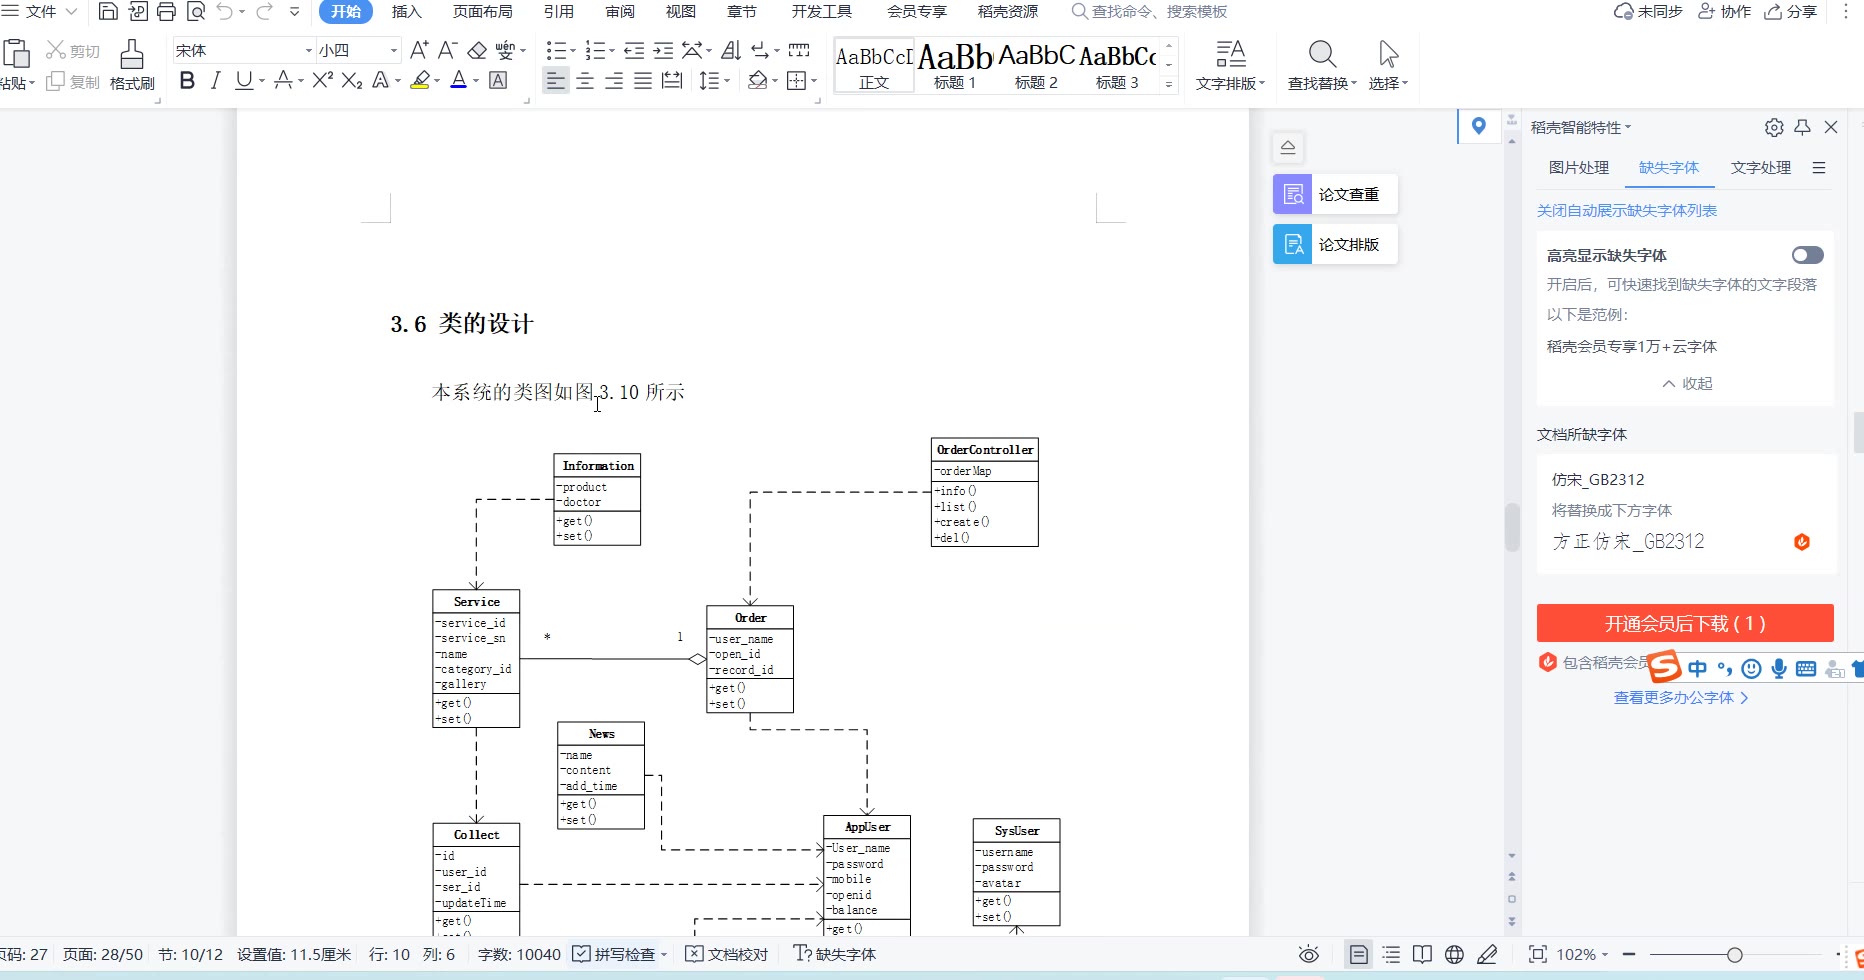This screenshot has height=980, width=1864.
Task: Open the 引用 ribbon tab
Action: [x=558, y=12]
